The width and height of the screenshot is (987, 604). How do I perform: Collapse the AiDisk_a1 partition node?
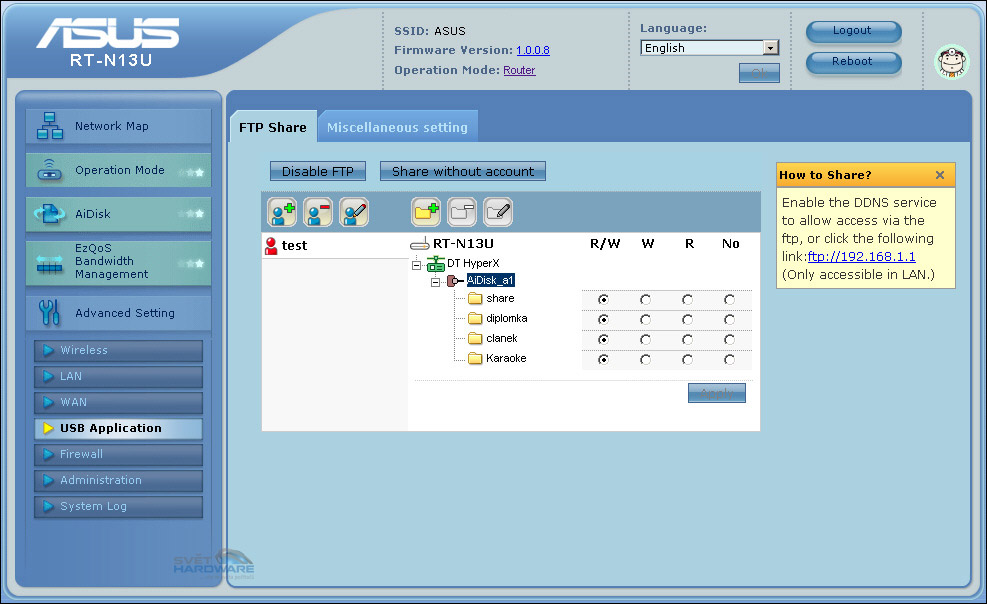tap(435, 282)
